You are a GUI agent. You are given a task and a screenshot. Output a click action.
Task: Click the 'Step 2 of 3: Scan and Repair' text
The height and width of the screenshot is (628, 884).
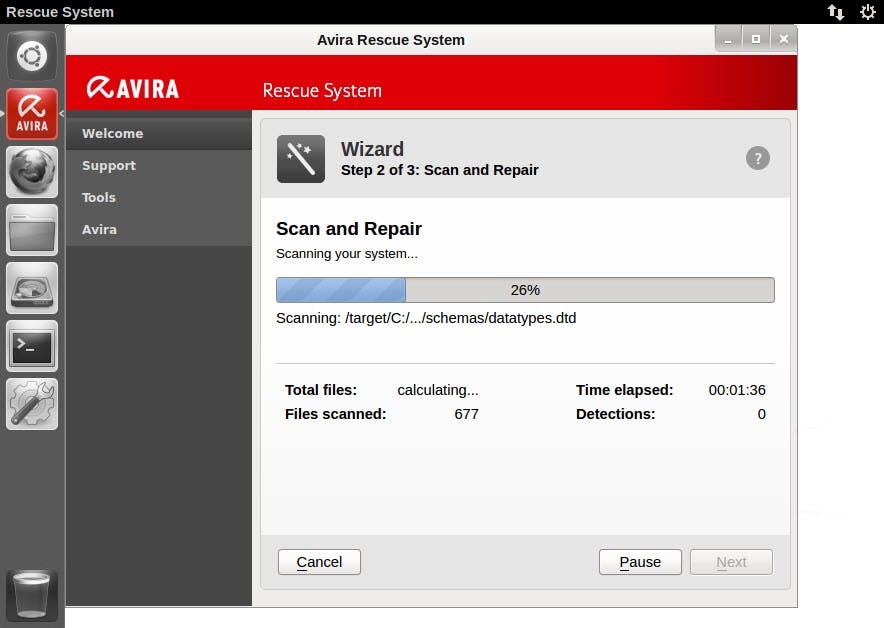coord(440,170)
